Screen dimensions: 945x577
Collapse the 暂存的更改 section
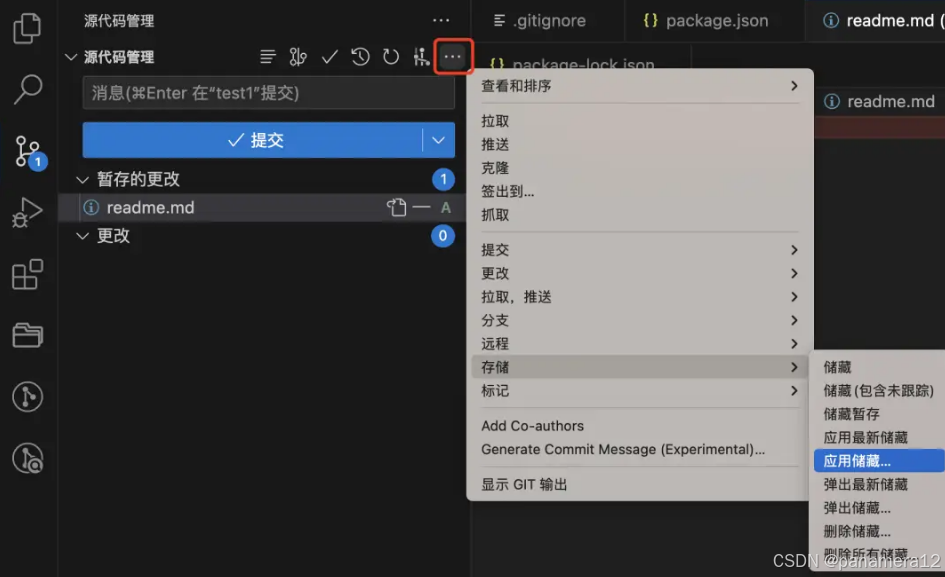click(83, 180)
